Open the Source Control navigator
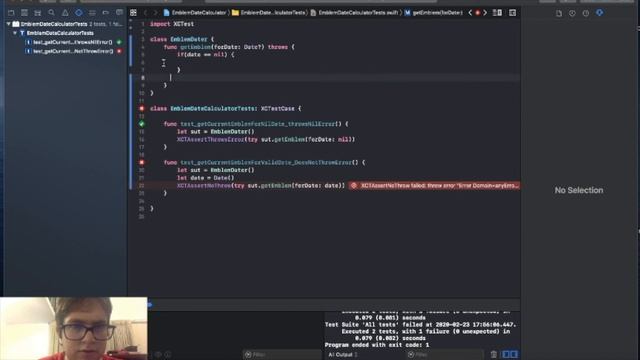 coord(24,13)
